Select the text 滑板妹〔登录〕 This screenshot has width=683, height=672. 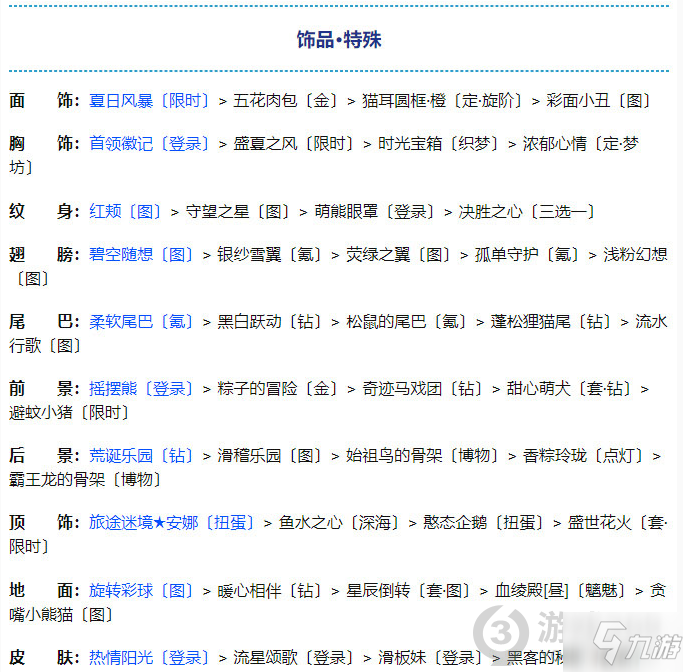coord(431,658)
